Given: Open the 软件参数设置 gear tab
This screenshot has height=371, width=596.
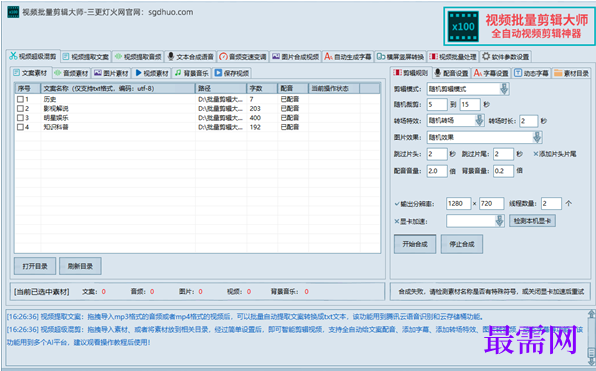Looking at the screenshot, I should (x=506, y=57).
